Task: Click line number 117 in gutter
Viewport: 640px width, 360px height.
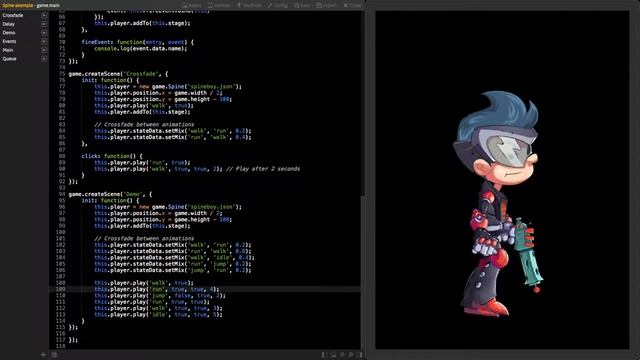Action: 60,340
